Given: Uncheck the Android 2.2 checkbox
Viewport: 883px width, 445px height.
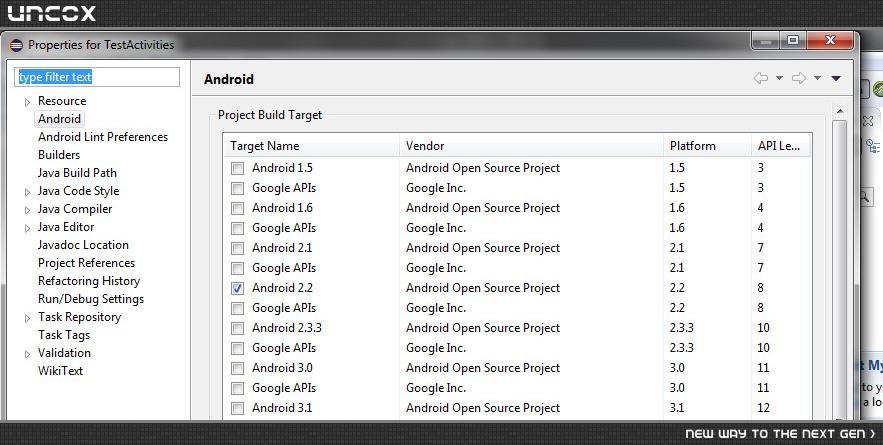Looking at the screenshot, I should (238, 288).
